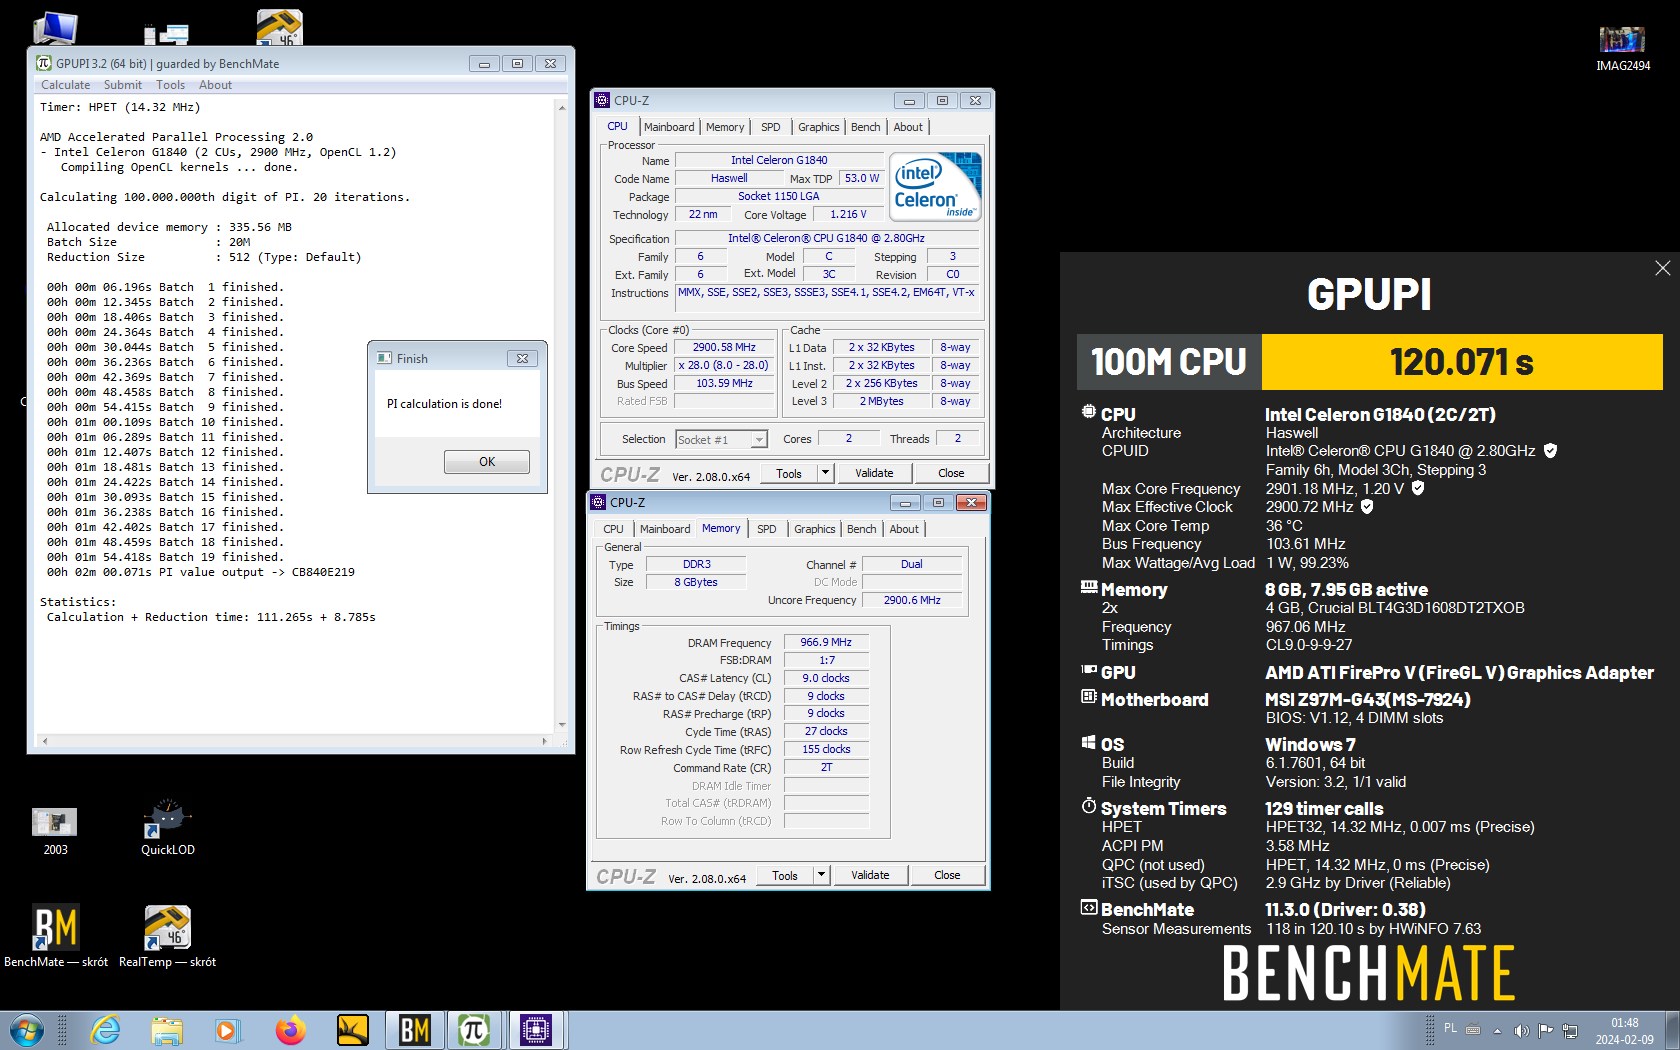Switch to Bench tab in upper CPU-Z

[865, 127]
